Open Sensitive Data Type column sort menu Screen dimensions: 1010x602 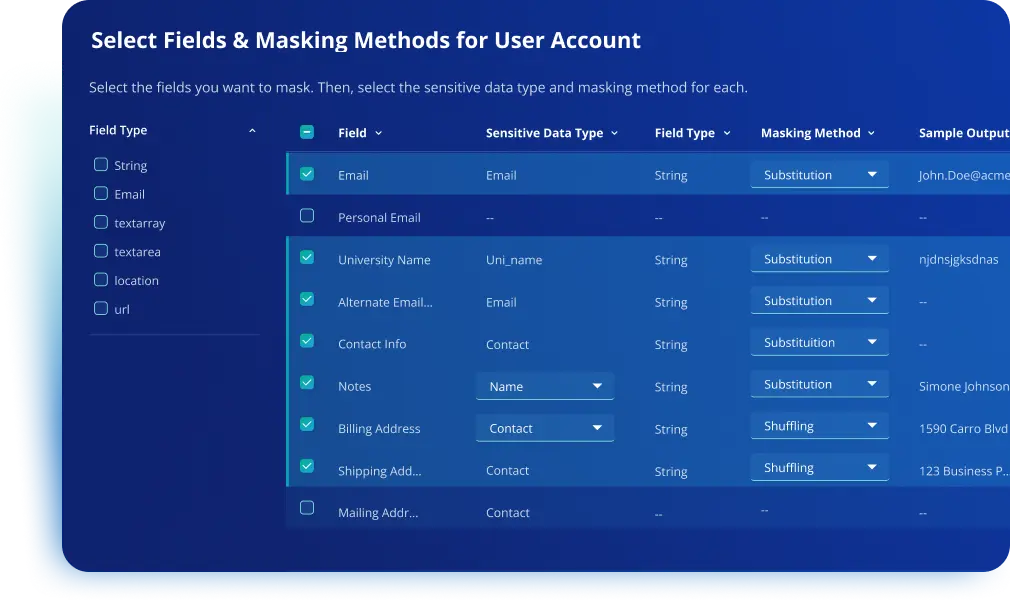(615, 133)
